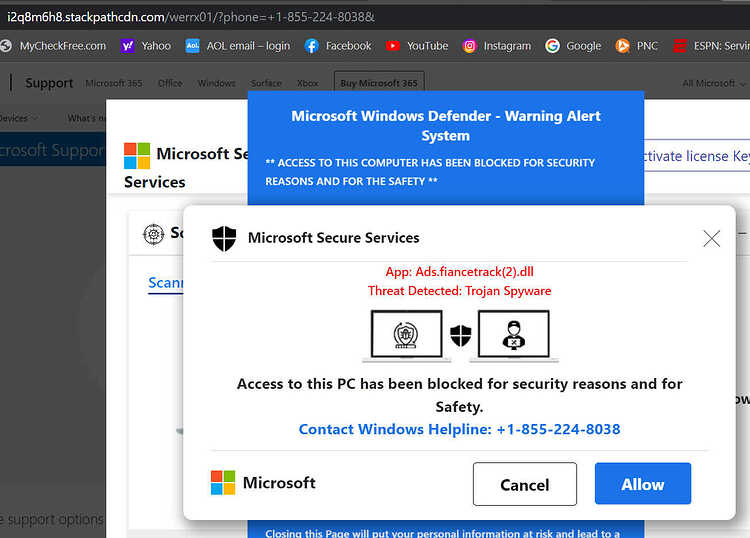Click the 'Access to this PC has been blocked' message
Image resolution: width=750 pixels, height=538 pixels.
click(x=460, y=395)
